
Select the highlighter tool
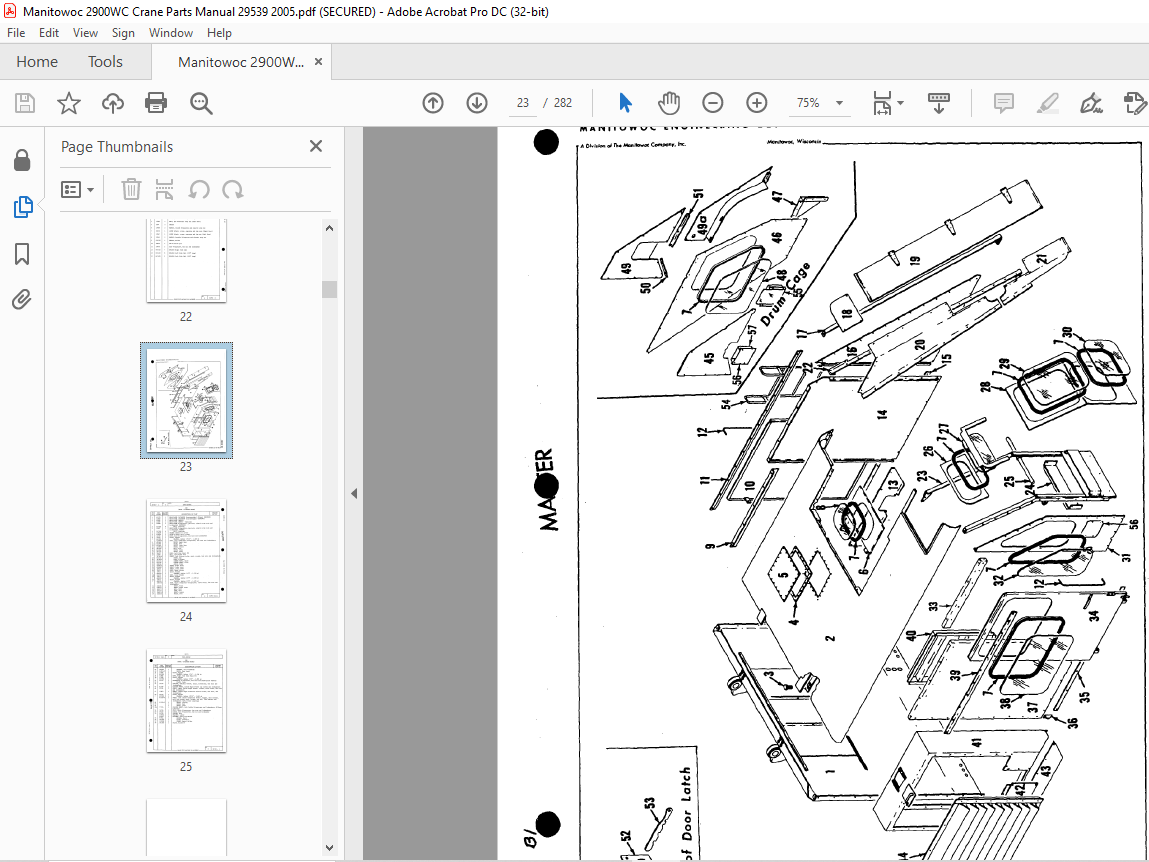point(1048,103)
